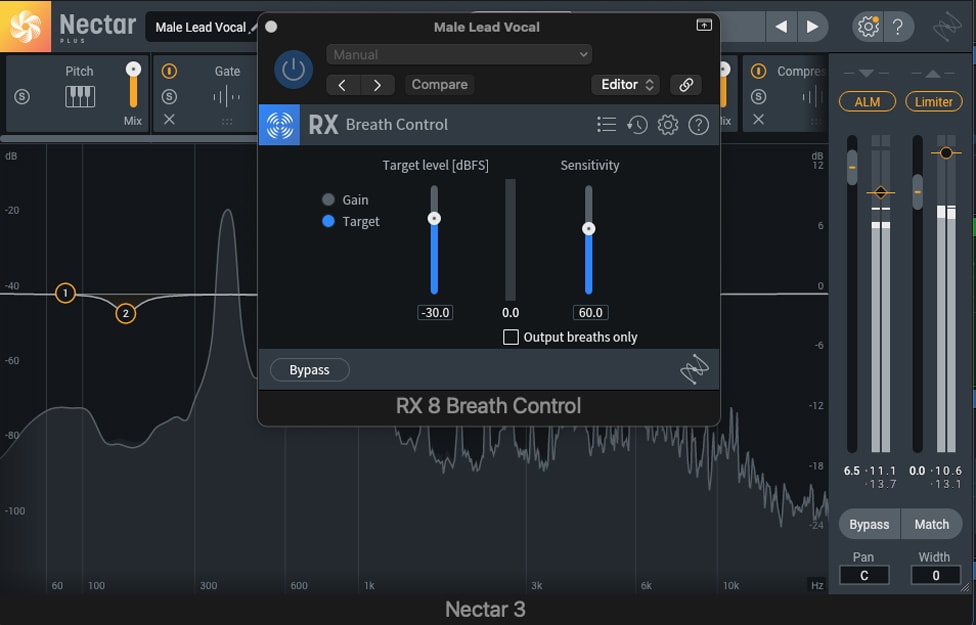
Task: Click the Bypass button in Nectar output panel
Action: (870, 524)
